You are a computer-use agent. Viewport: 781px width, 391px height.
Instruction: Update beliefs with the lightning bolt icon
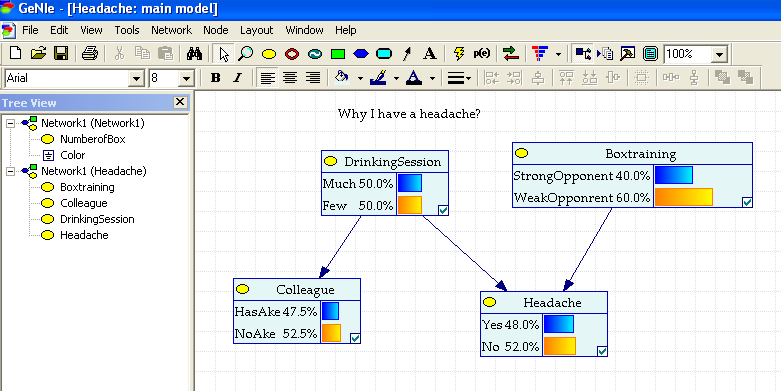(x=459, y=53)
